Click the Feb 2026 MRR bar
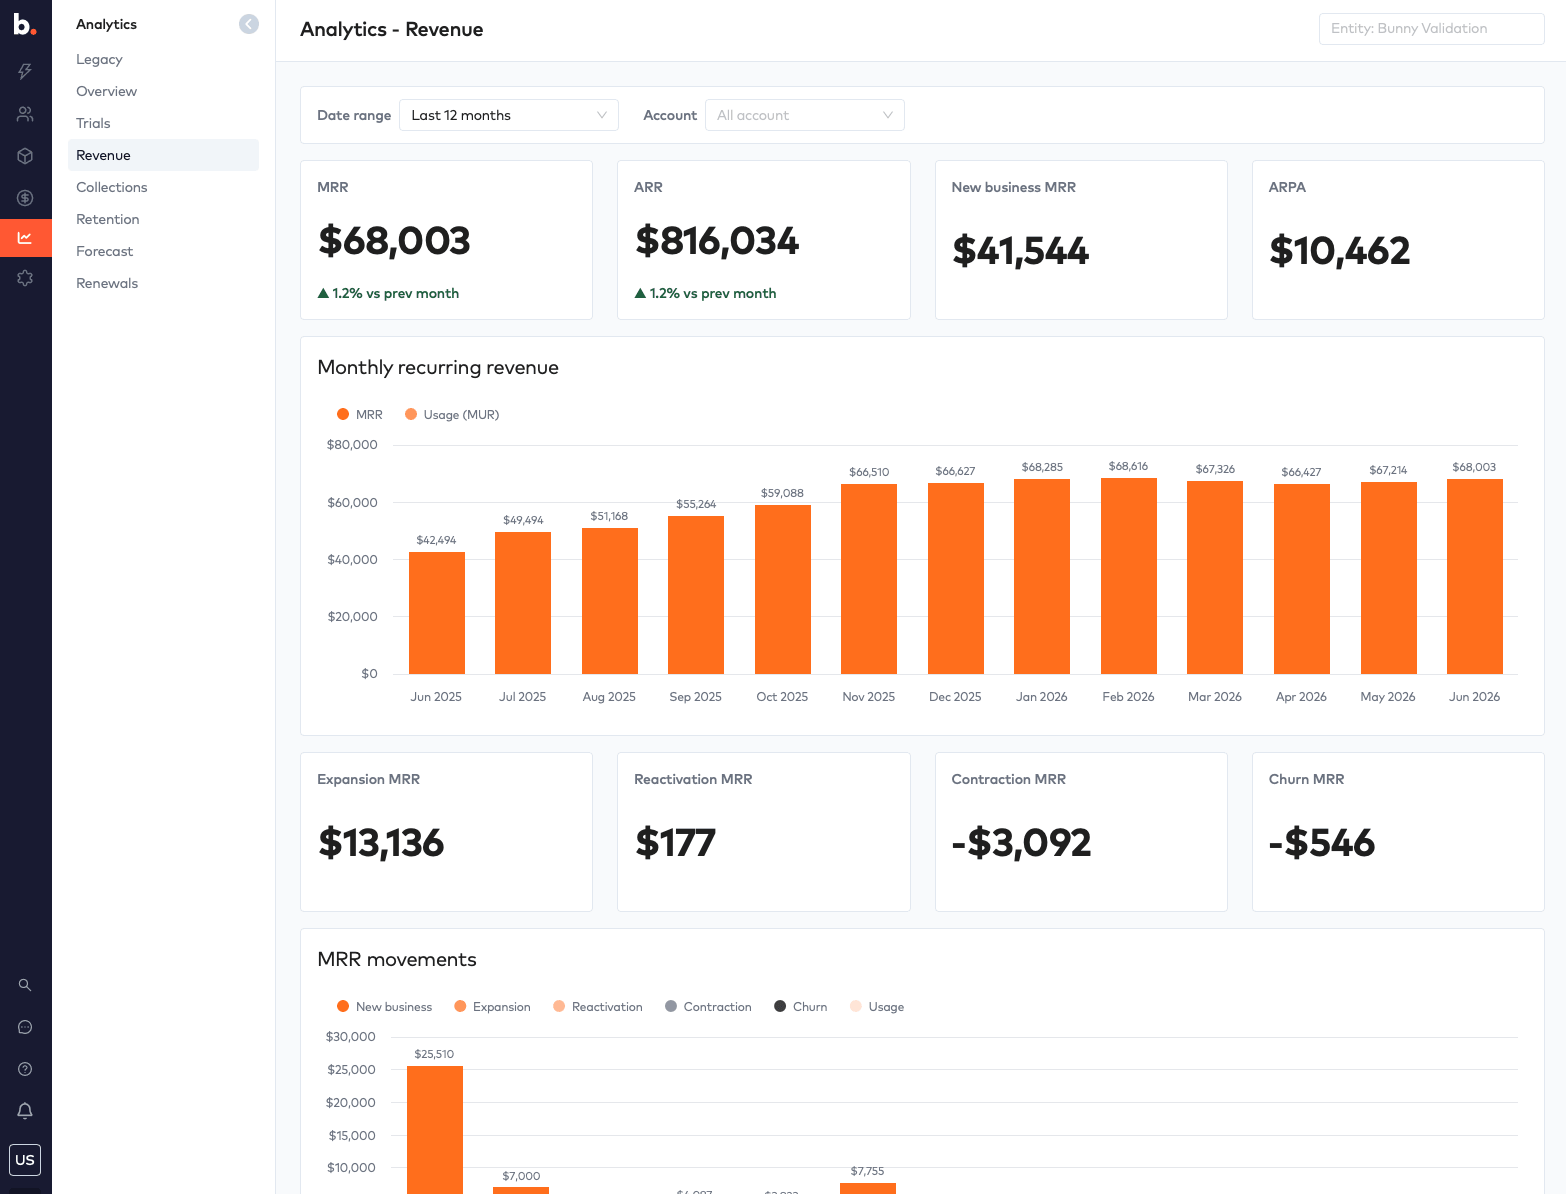Viewport: 1566px width, 1194px height. tap(1129, 576)
